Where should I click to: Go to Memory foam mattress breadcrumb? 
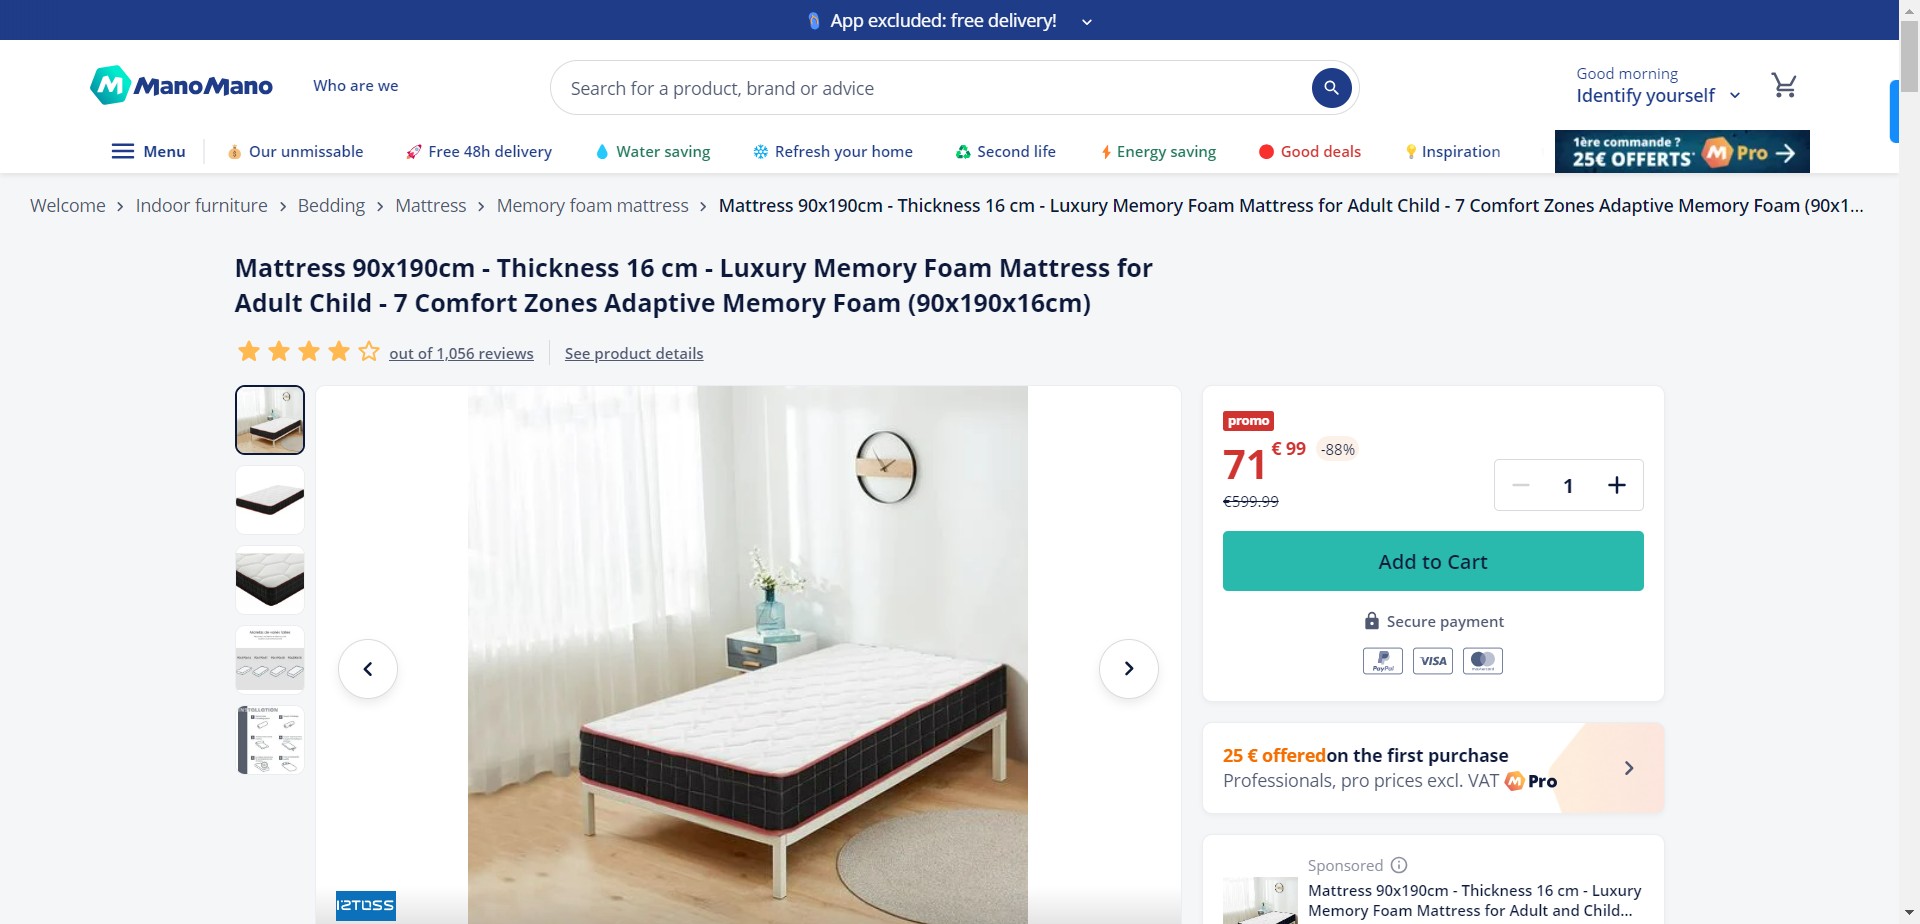point(593,205)
